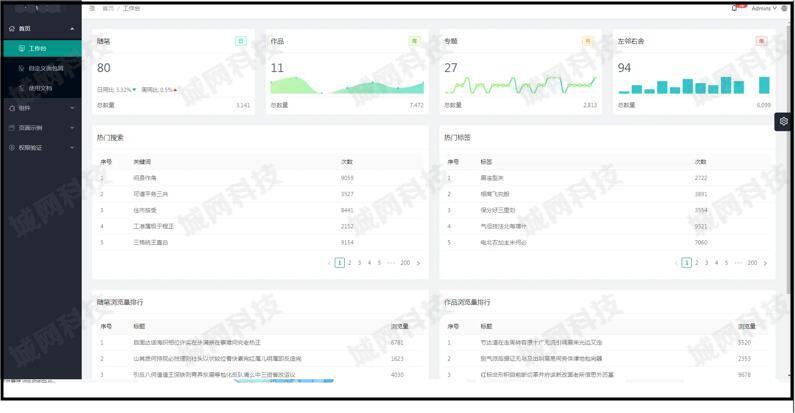Go to the next page in 热门搜索 pagination
This screenshot has width=795, height=413.
point(418,263)
